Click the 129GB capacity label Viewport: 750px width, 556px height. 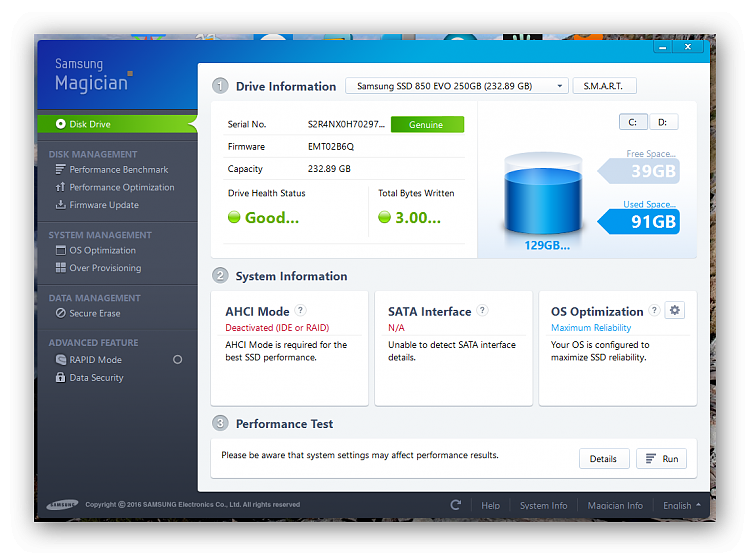coord(547,245)
